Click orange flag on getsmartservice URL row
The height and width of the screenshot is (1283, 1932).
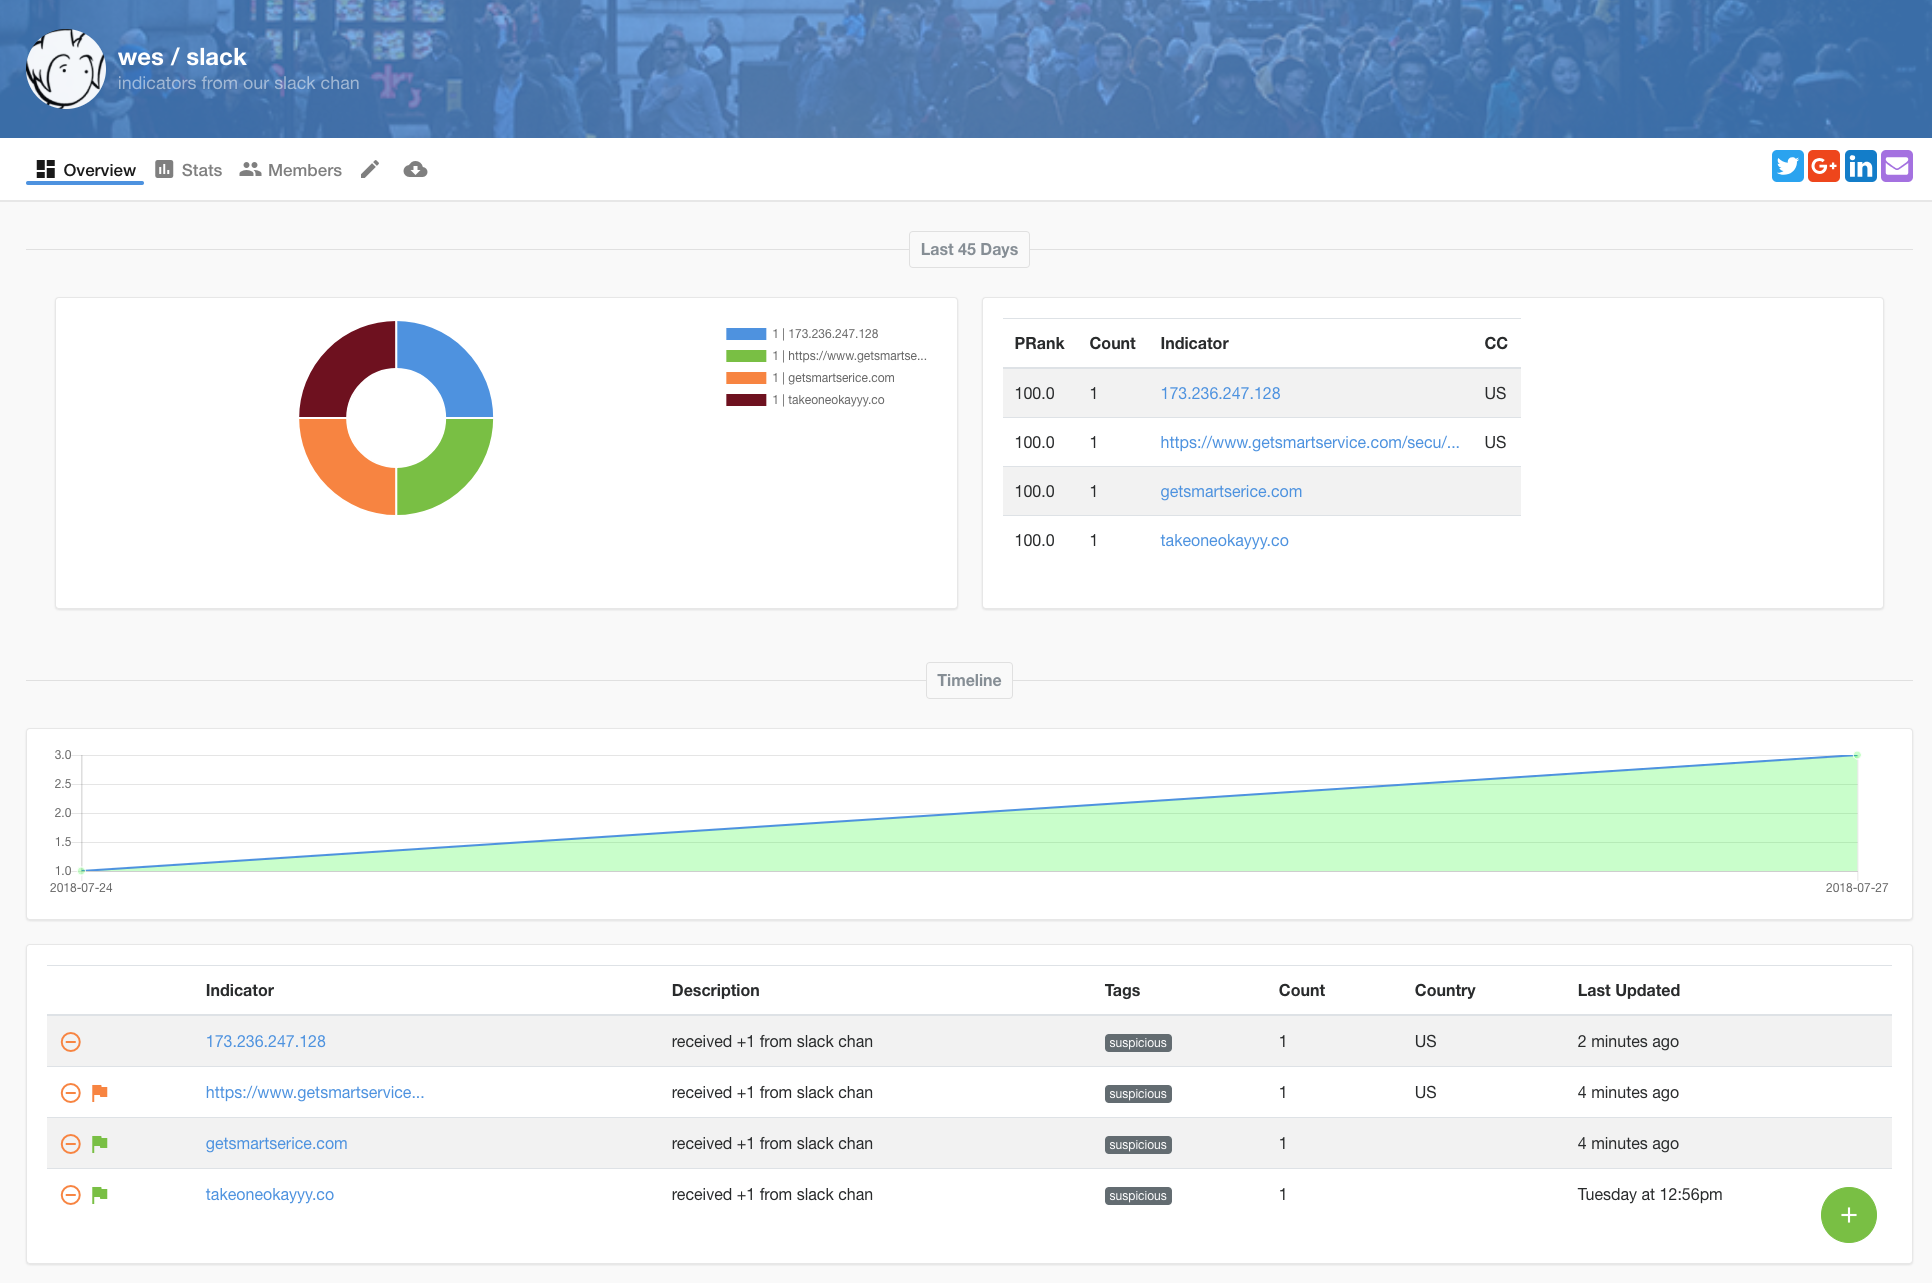100,1093
